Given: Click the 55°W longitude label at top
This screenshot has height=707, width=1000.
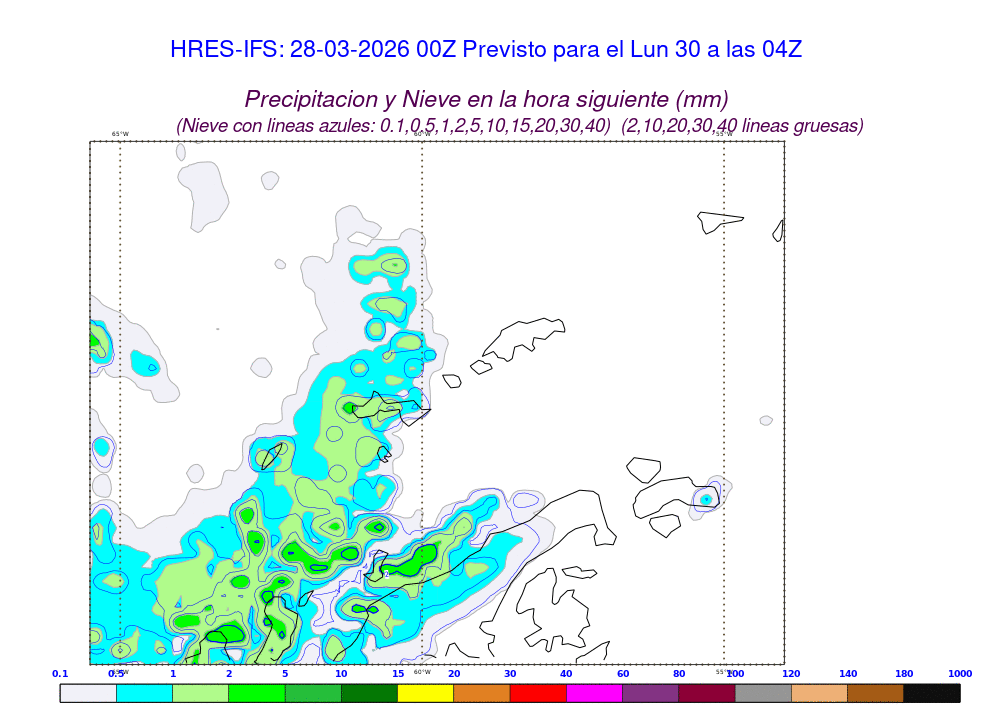Looking at the screenshot, I should point(724,134).
